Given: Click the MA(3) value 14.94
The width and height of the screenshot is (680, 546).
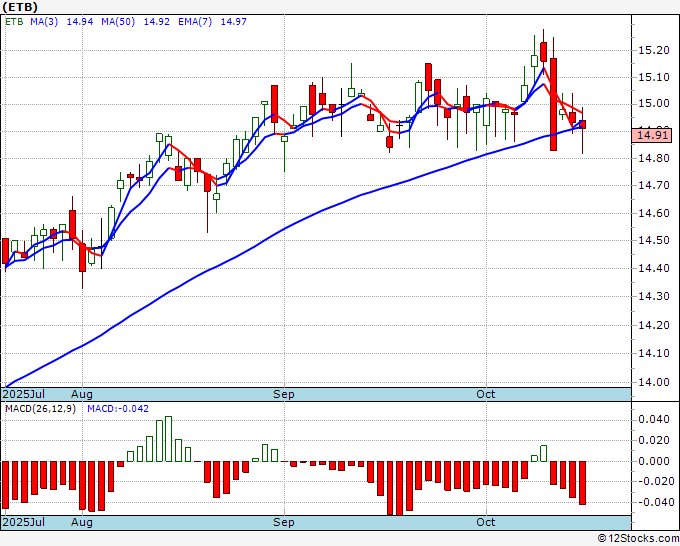Looking at the screenshot, I should [79, 22].
